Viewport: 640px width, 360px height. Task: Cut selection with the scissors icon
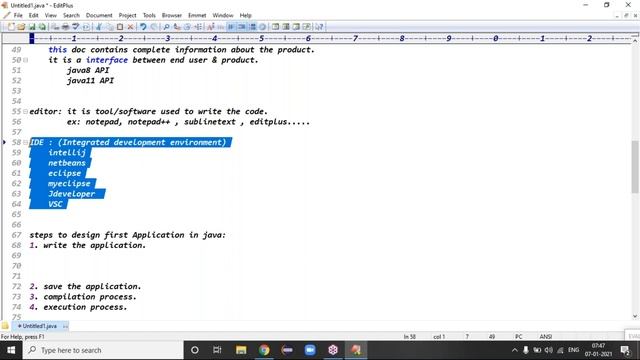(x=99, y=27)
